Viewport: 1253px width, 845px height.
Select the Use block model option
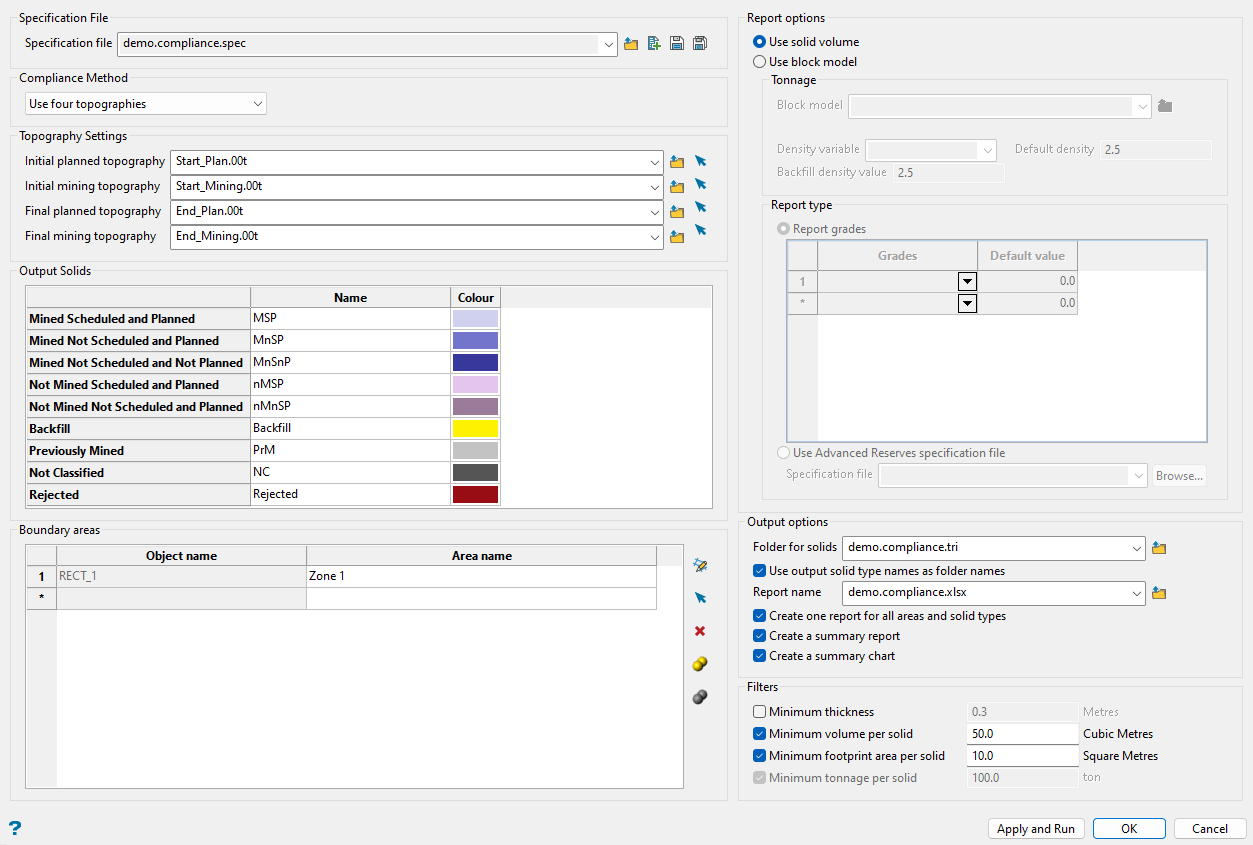tap(760, 62)
